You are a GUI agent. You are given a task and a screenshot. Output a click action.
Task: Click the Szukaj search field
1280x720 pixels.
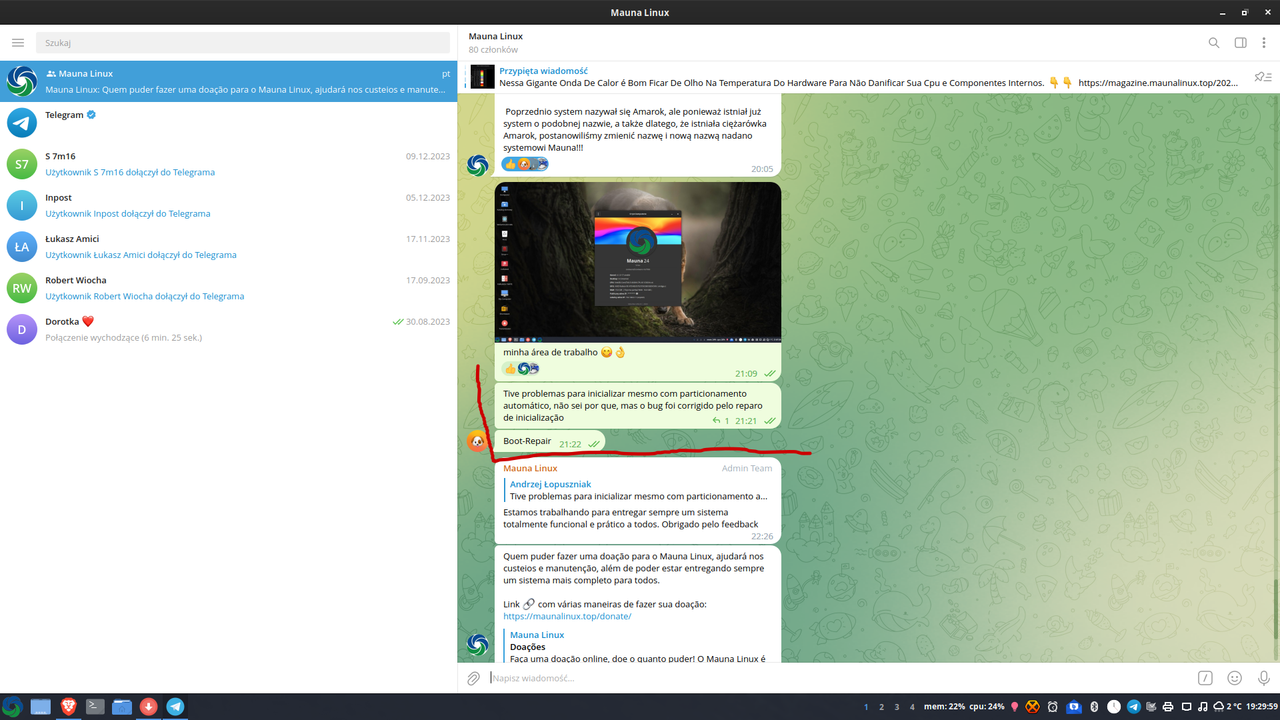coord(243,43)
